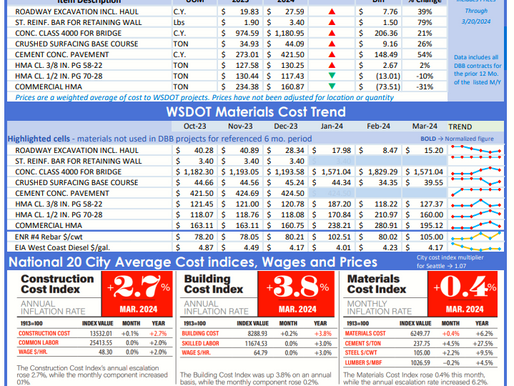The width and height of the screenshot is (514, 386).
Task: Click the red up triangle in the top St. Reinf. Bar row
Action: pyautogui.click(x=331, y=22)
